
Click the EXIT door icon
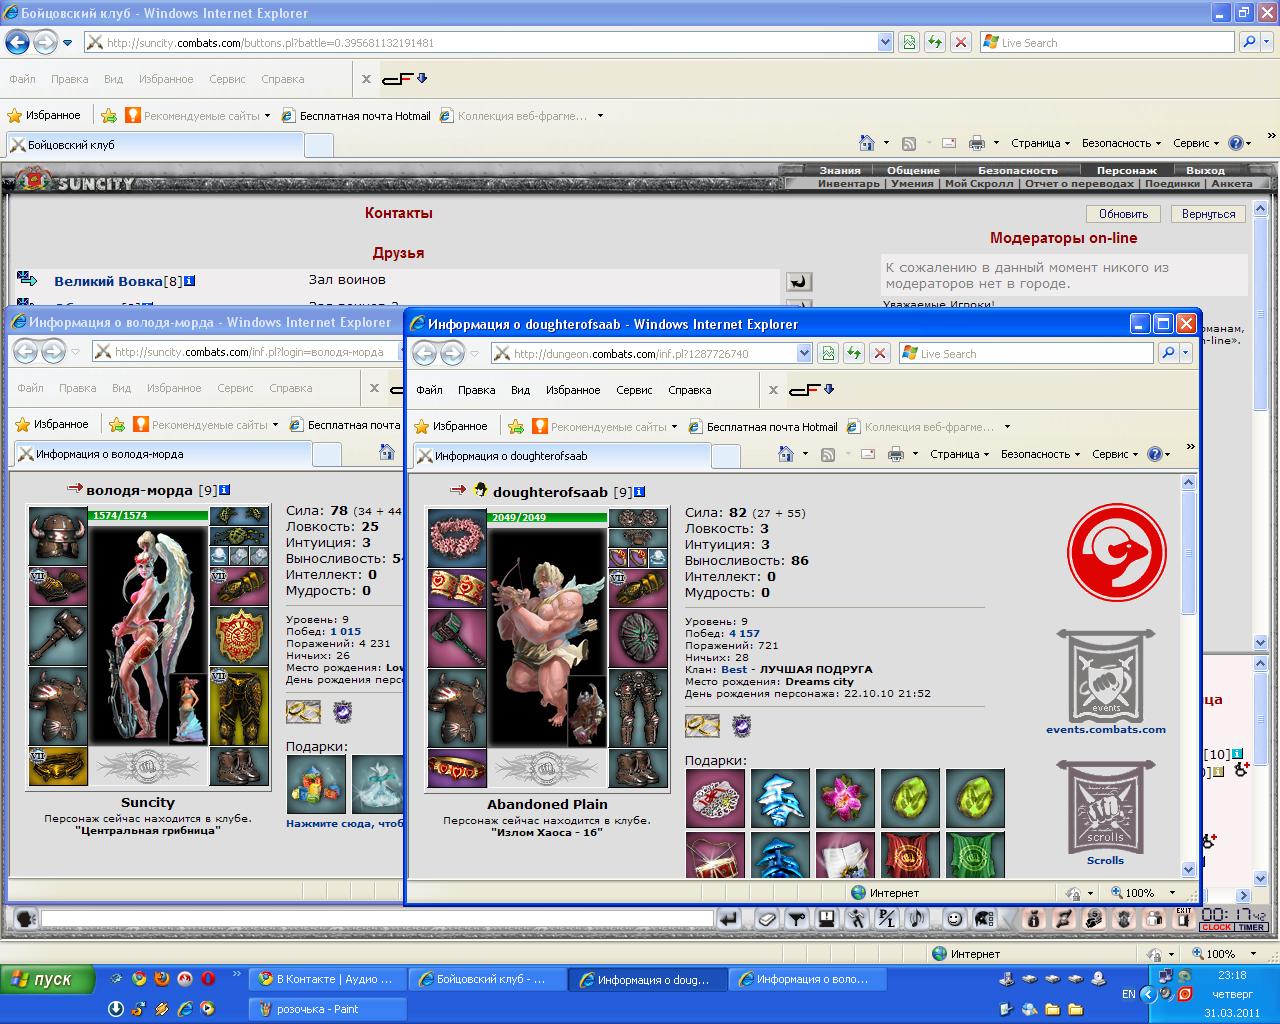tap(1183, 918)
